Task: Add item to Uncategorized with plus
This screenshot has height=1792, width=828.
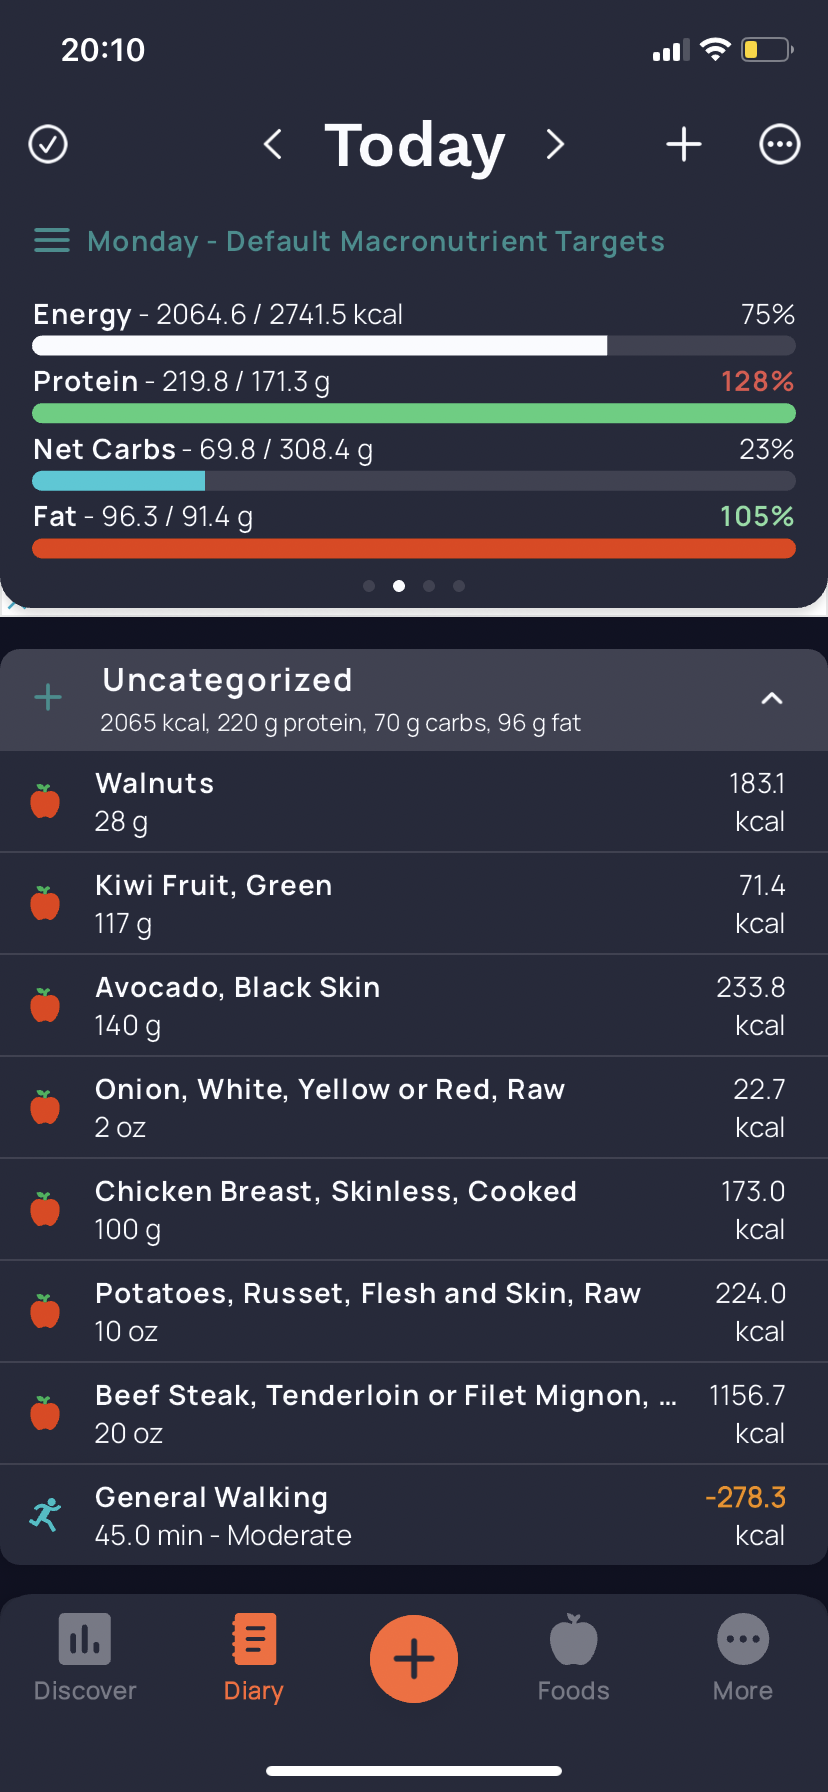Action: coord(48,698)
